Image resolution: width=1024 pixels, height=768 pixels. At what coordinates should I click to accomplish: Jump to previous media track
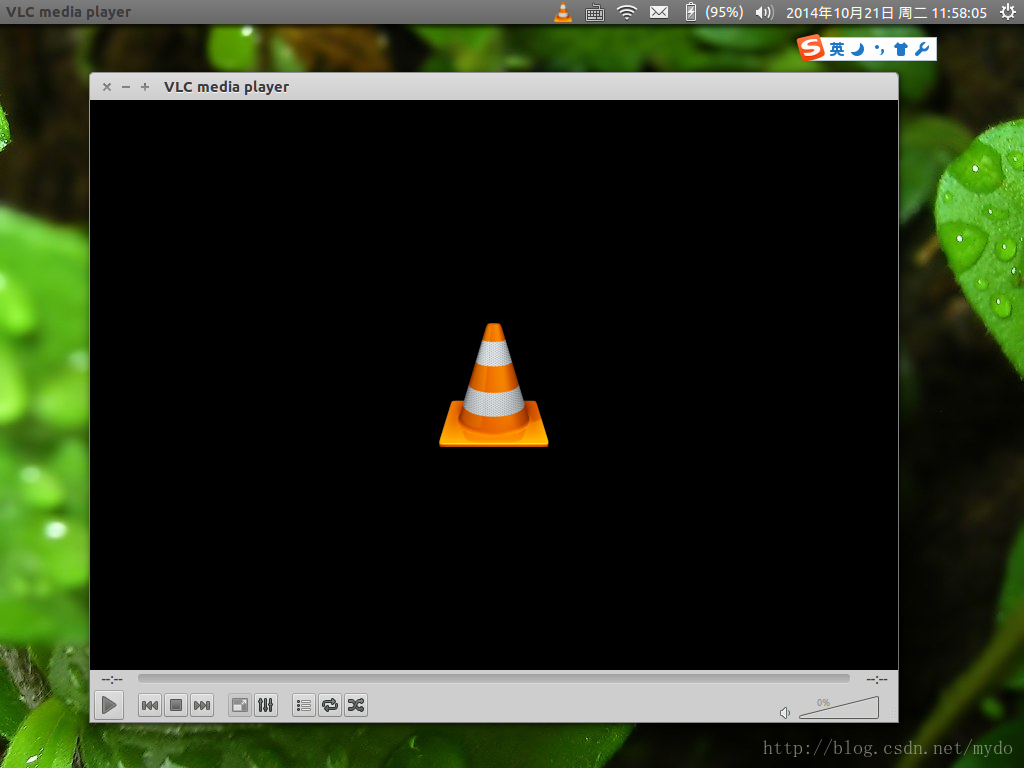[150, 705]
